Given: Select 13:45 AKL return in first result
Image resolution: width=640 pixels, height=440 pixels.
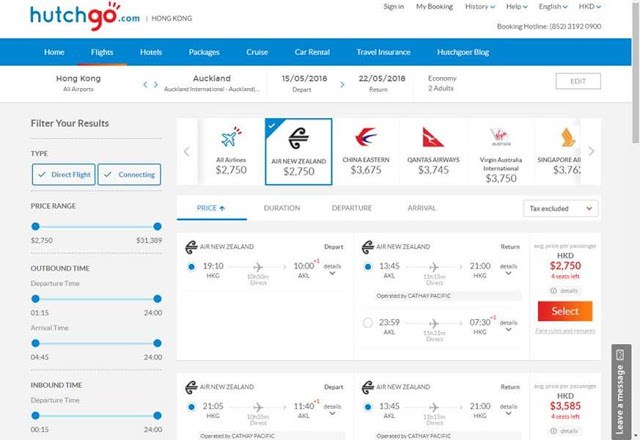Looking at the screenshot, I should 368,267.
